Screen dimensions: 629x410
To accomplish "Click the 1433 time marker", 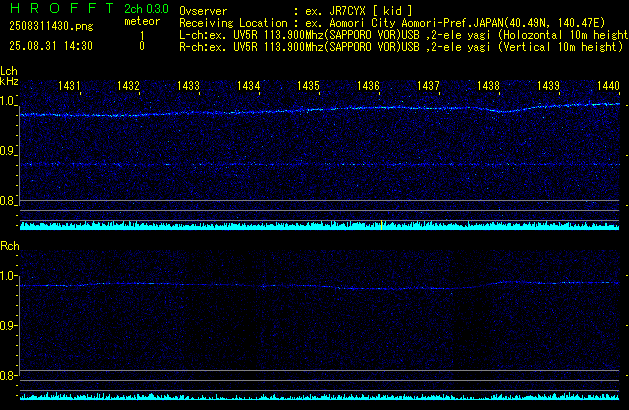I will (188, 86).
